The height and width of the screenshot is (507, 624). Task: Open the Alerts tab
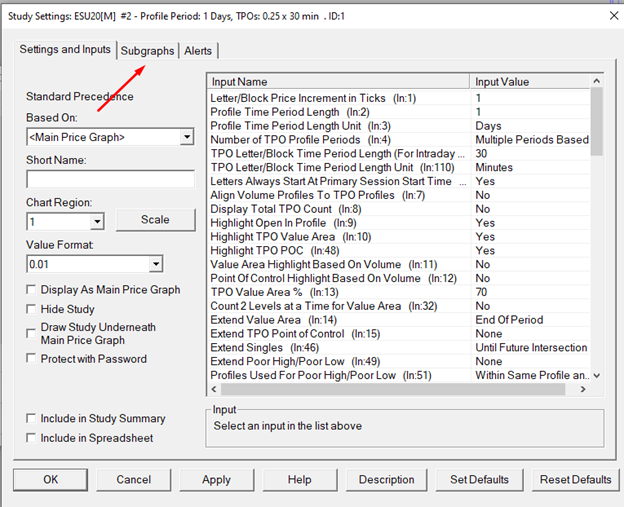coord(197,51)
